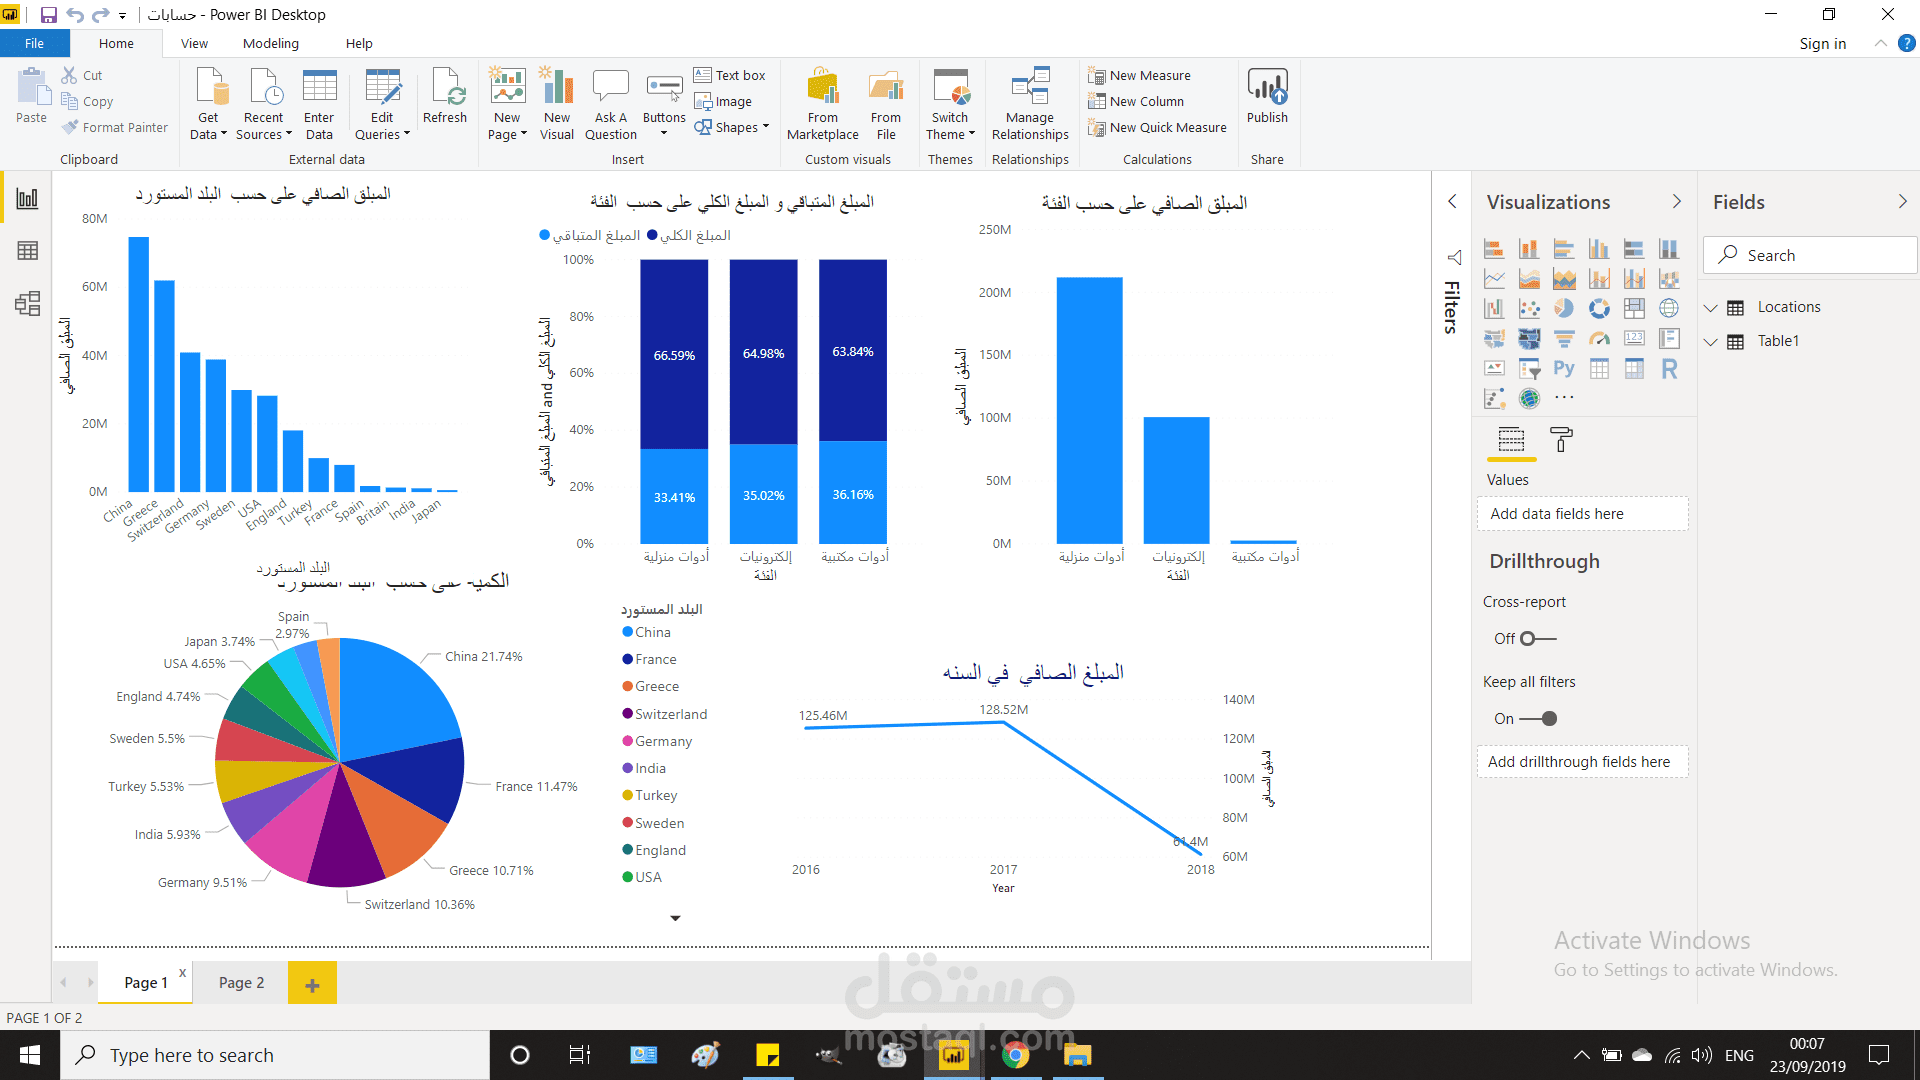The height and width of the screenshot is (1080, 1920).
Task: Open the Modeling ribbon tab
Action: tap(270, 44)
